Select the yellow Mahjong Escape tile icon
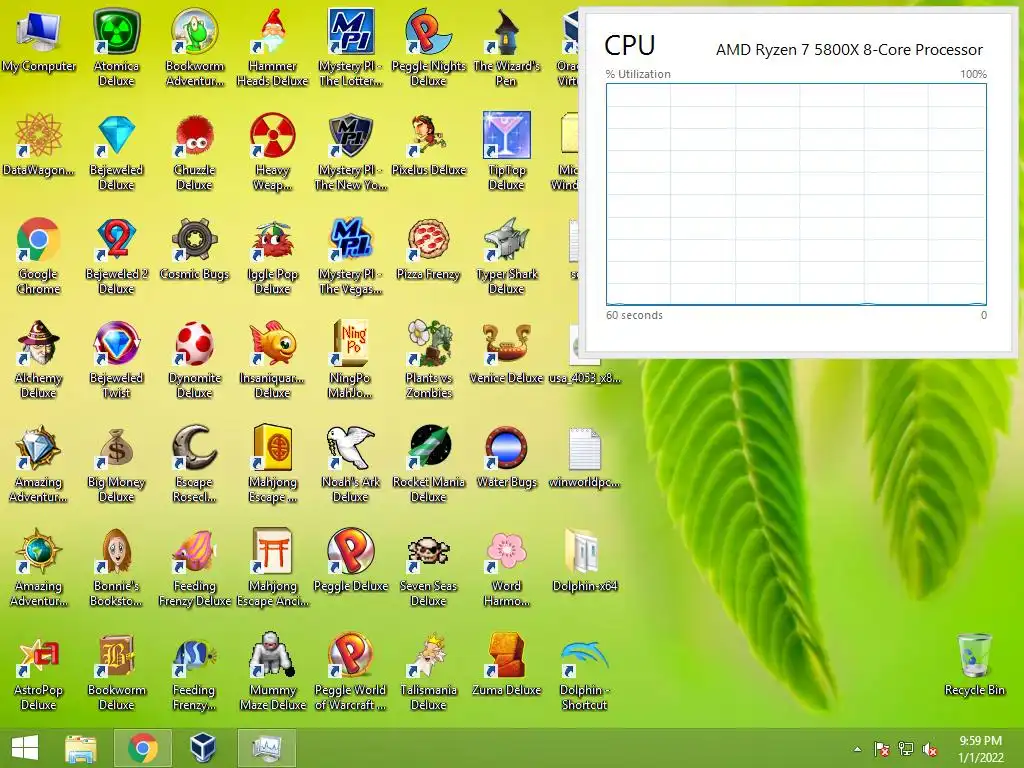This screenshot has height=768, width=1024. point(272,448)
